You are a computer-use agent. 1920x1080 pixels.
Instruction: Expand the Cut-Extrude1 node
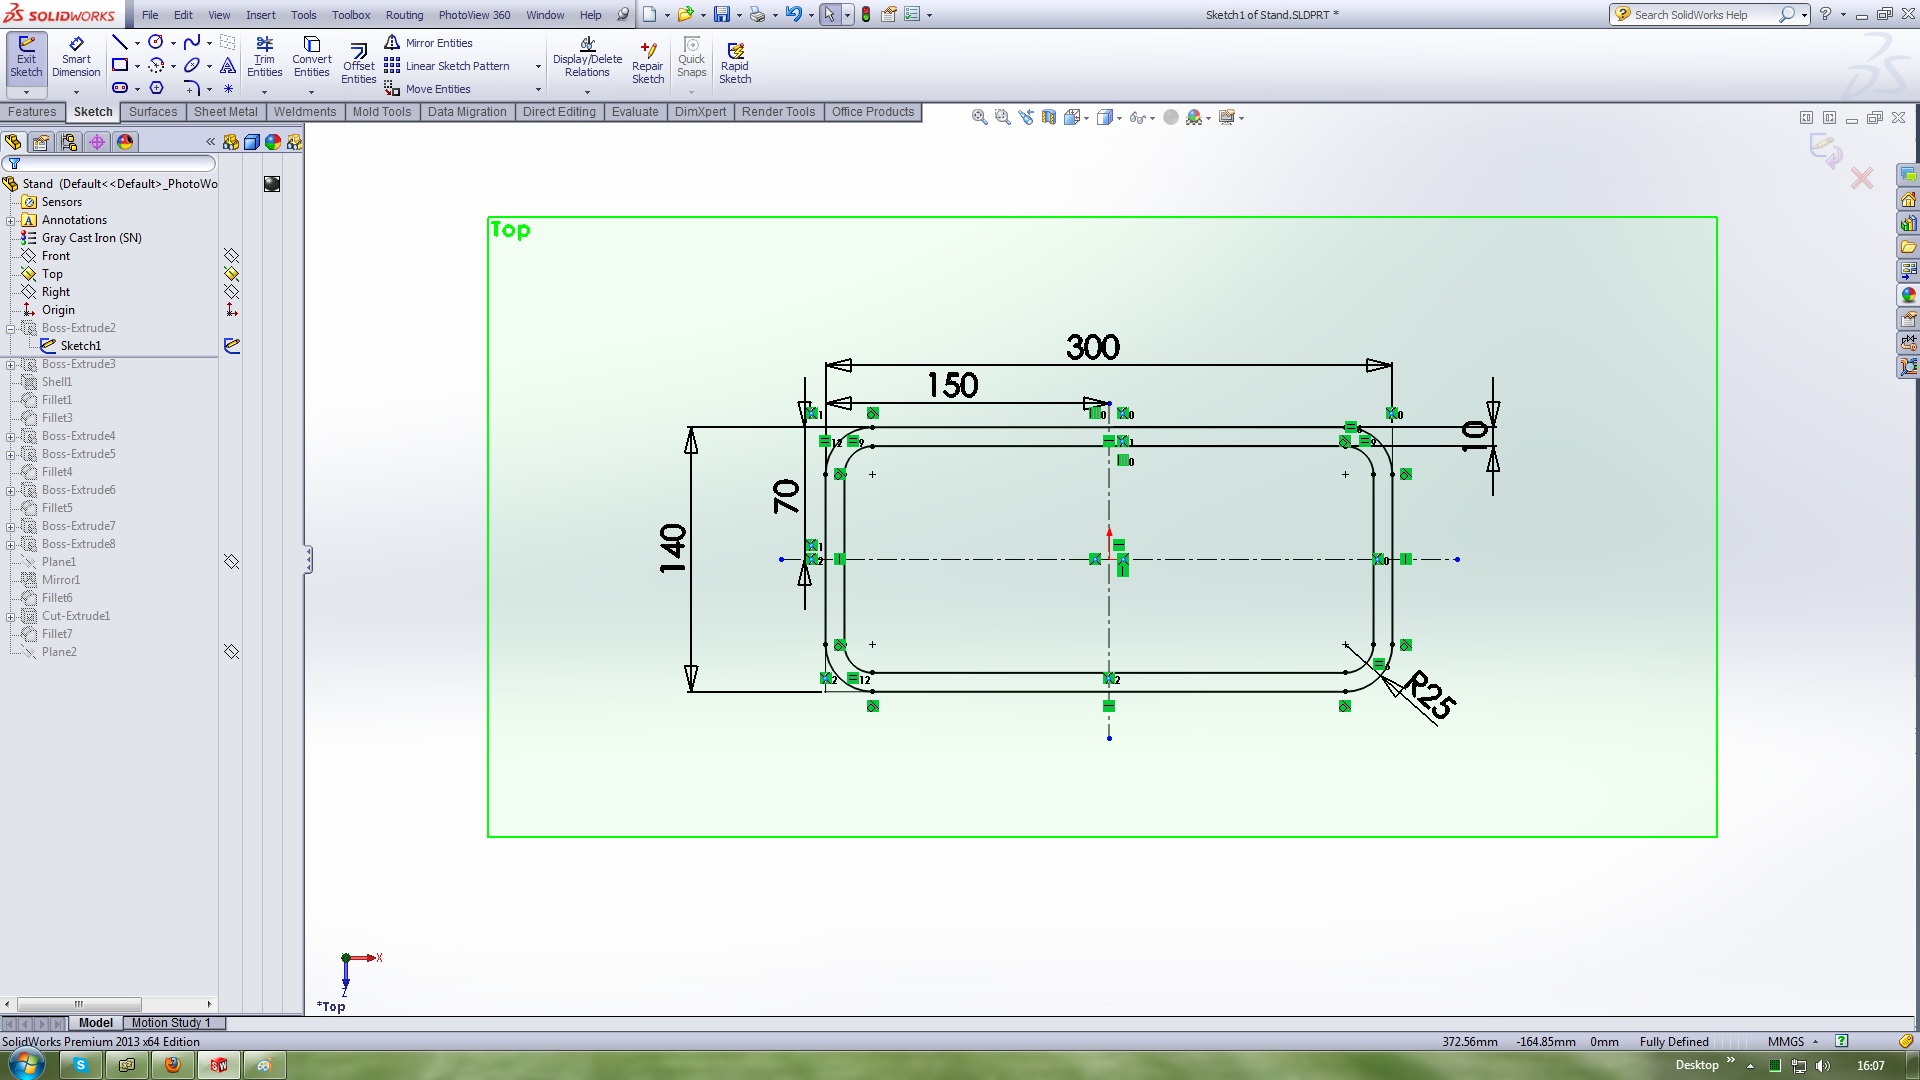pyautogui.click(x=11, y=616)
